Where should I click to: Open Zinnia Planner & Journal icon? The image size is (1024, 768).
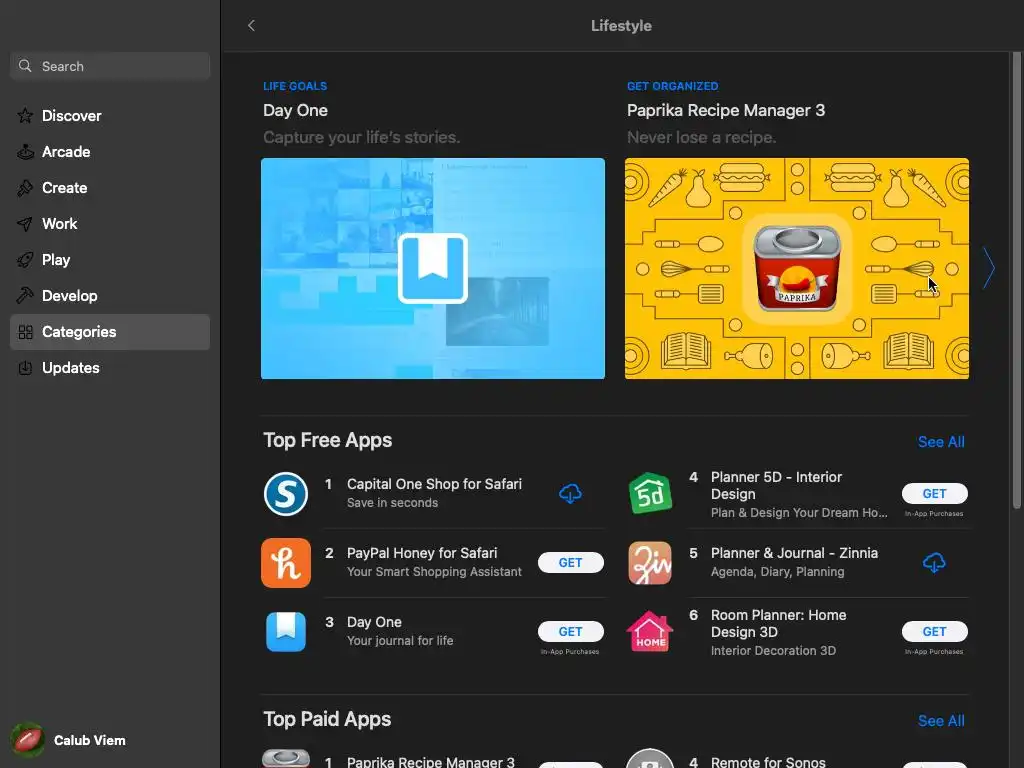click(x=650, y=563)
